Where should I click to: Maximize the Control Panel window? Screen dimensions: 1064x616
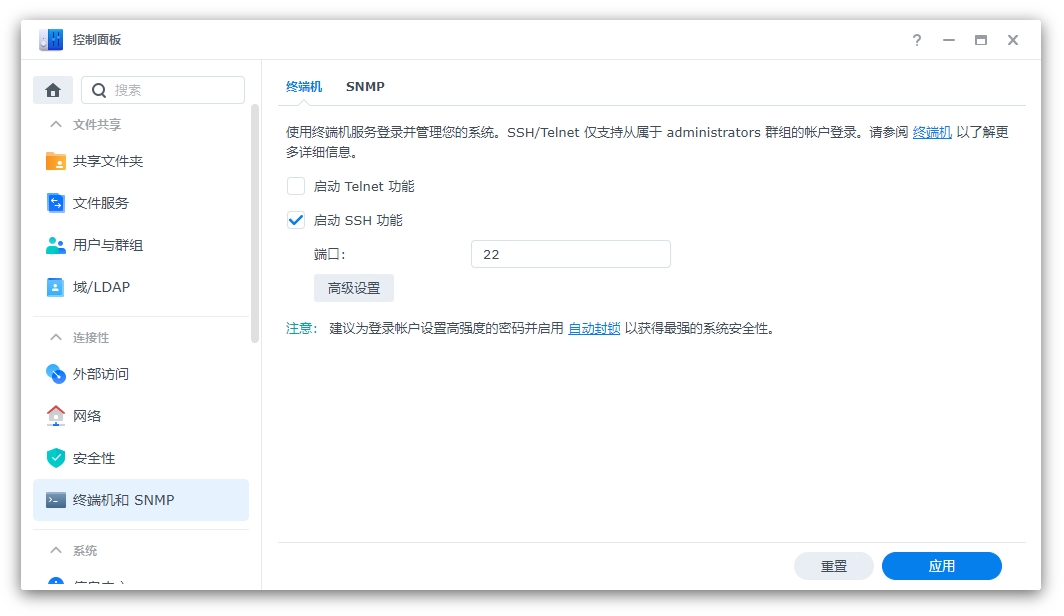[x=981, y=40]
